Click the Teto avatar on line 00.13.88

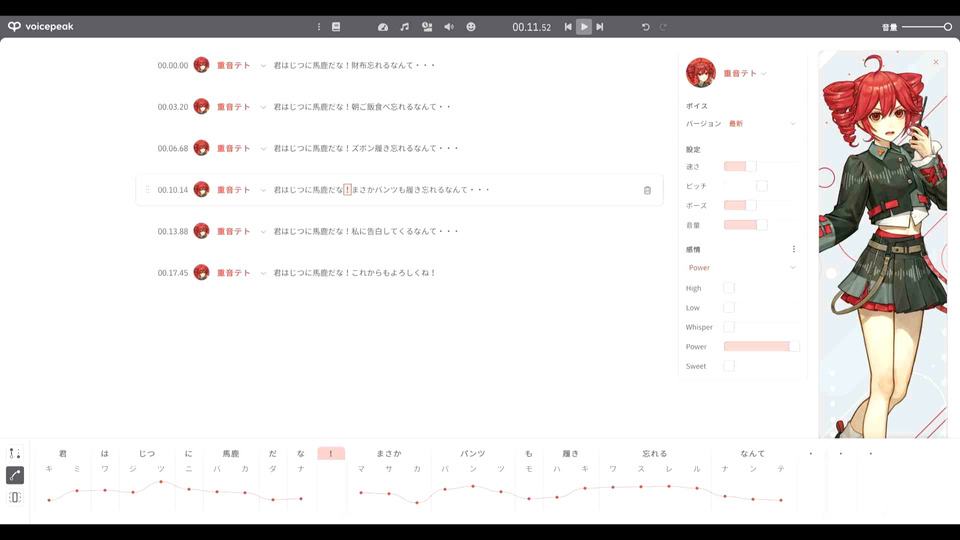tap(201, 231)
